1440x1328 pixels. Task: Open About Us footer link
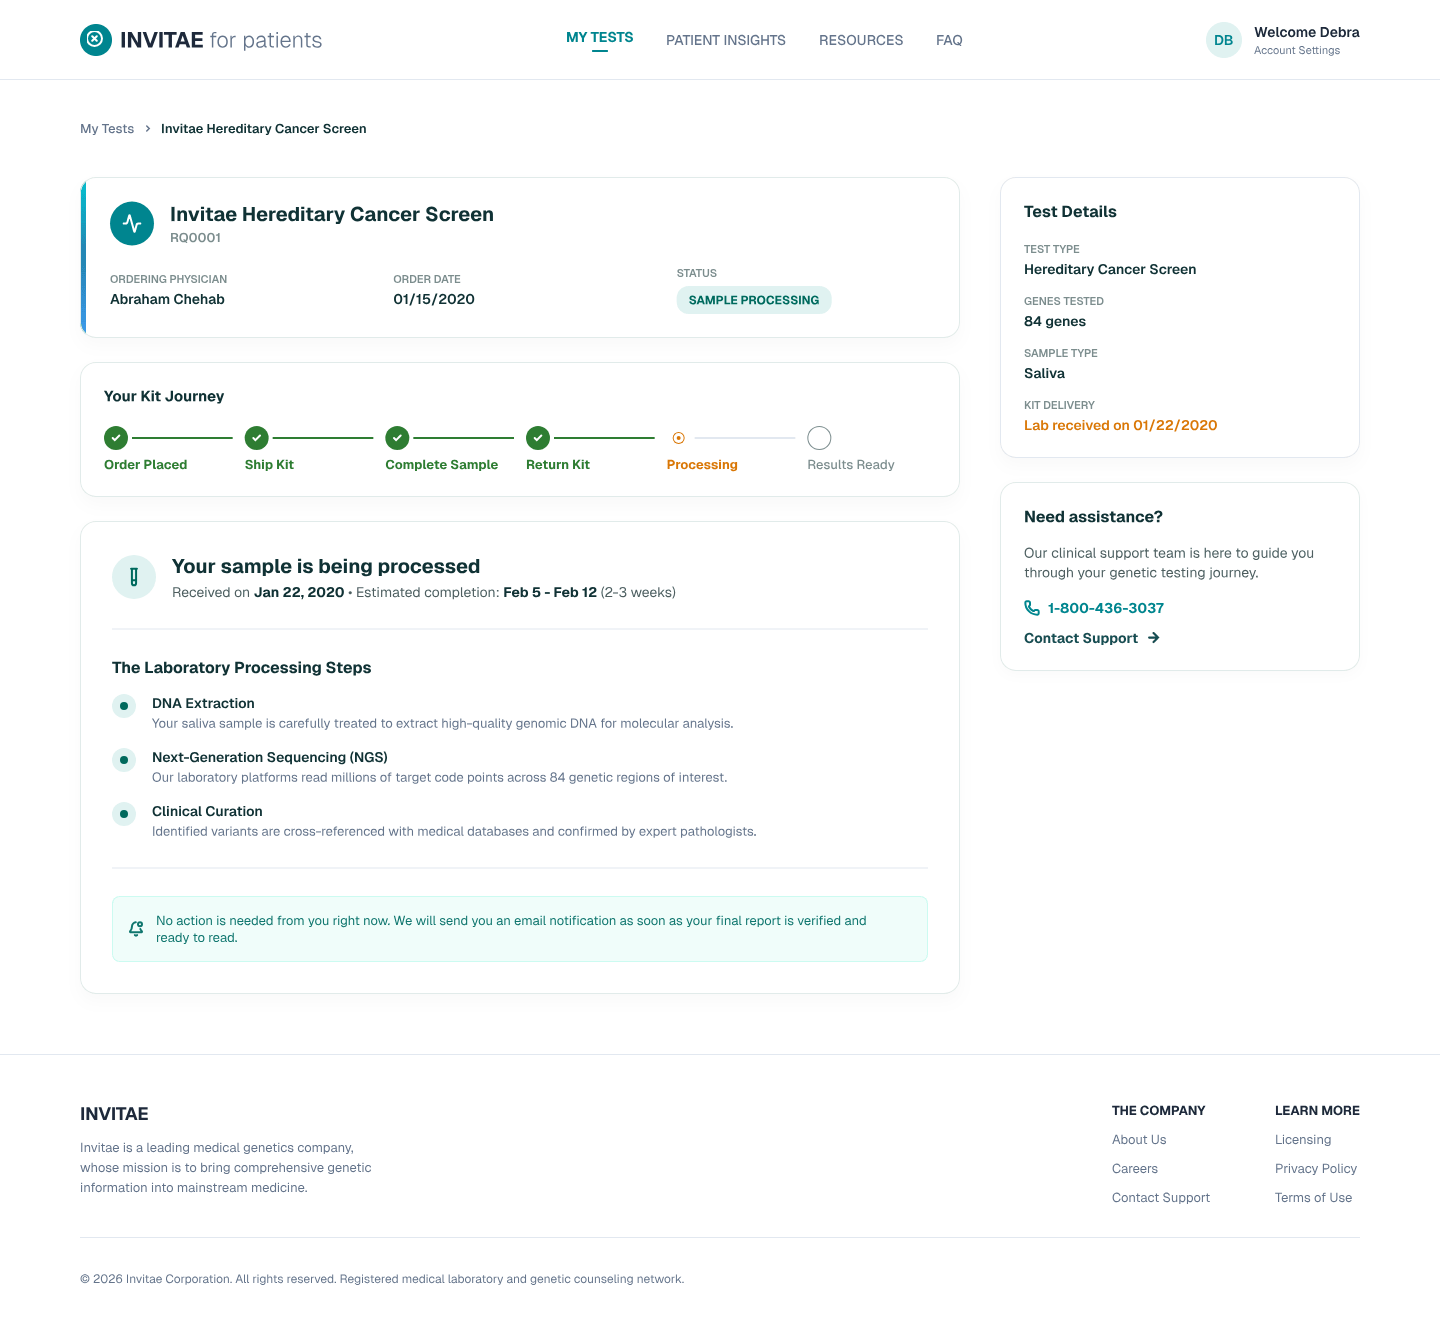[1139, 1140]
